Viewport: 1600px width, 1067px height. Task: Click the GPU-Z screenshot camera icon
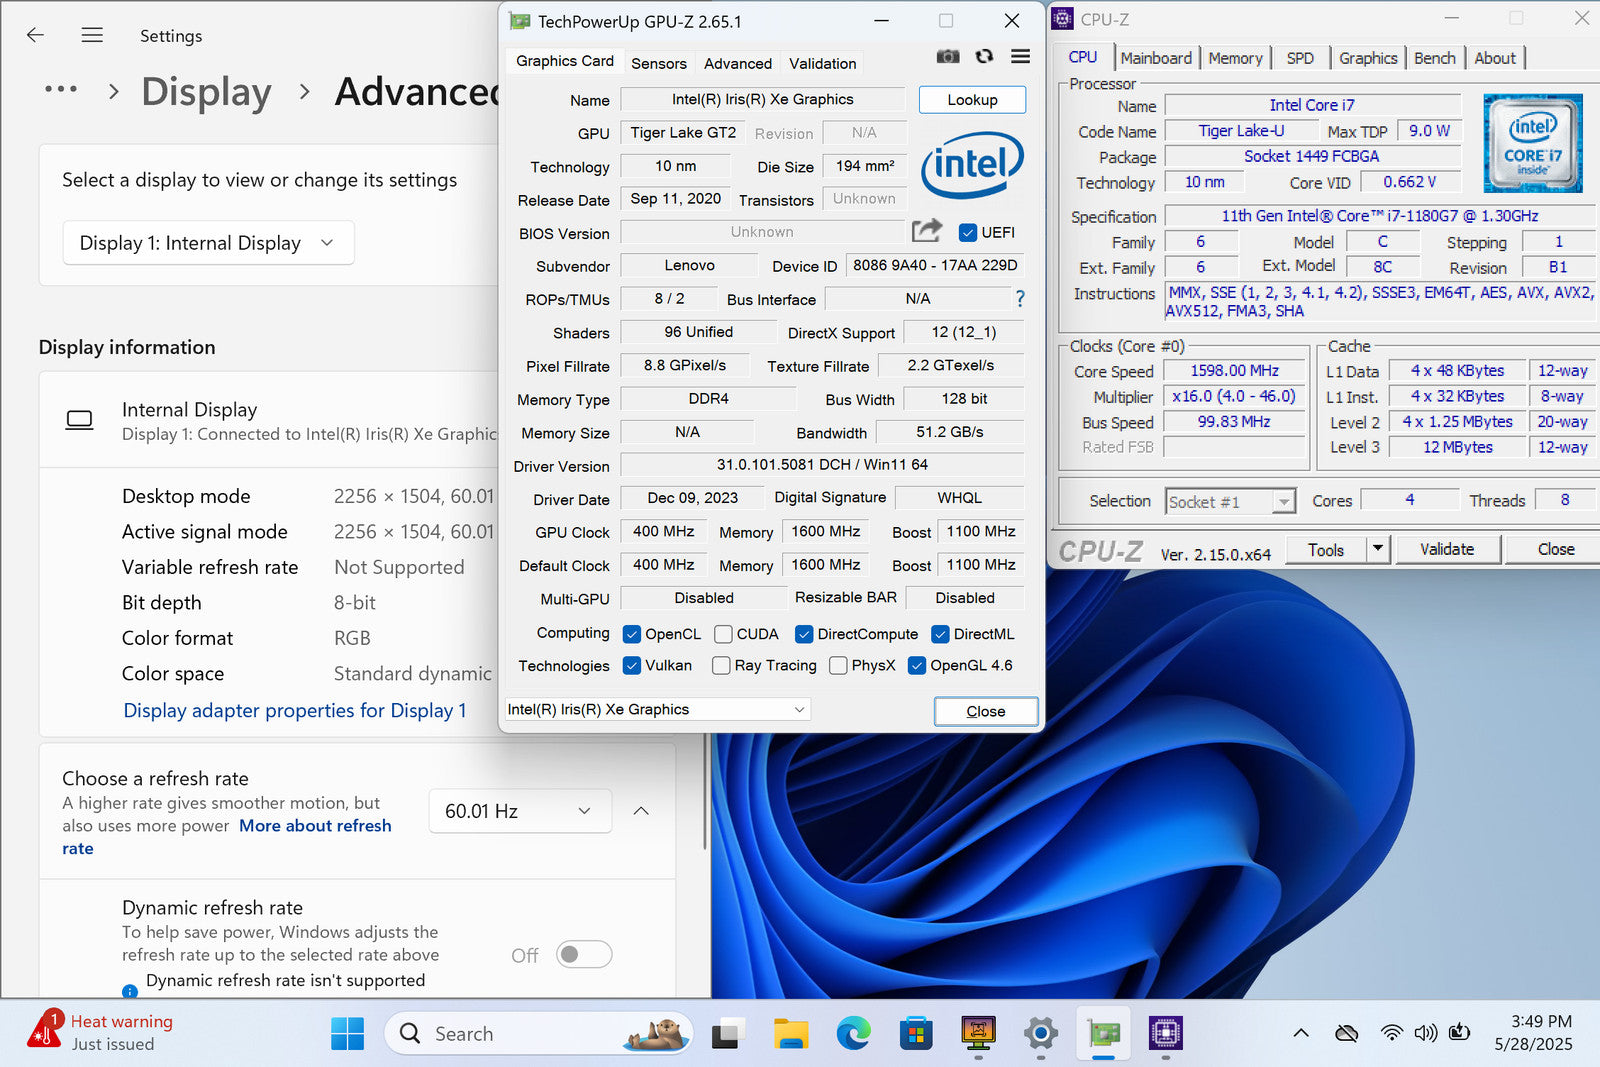(947, 57)
